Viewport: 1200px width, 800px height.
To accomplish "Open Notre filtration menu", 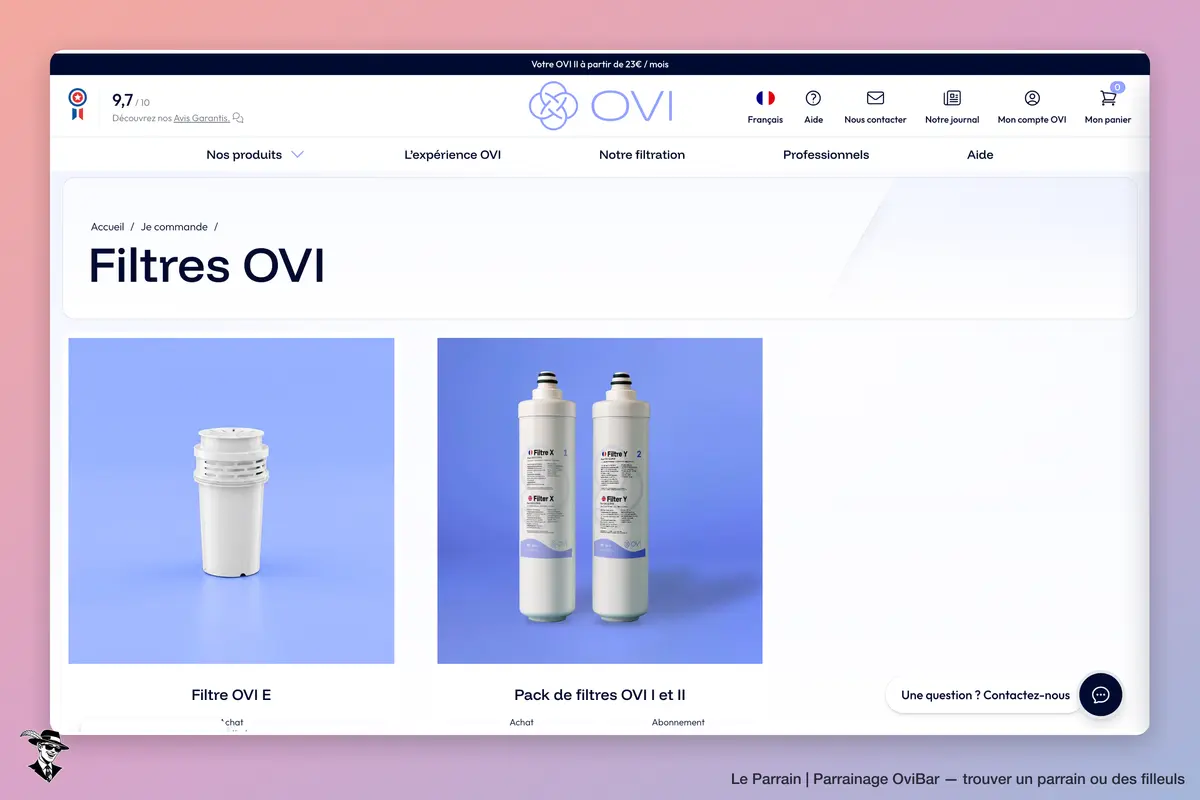I will (642, 155).
